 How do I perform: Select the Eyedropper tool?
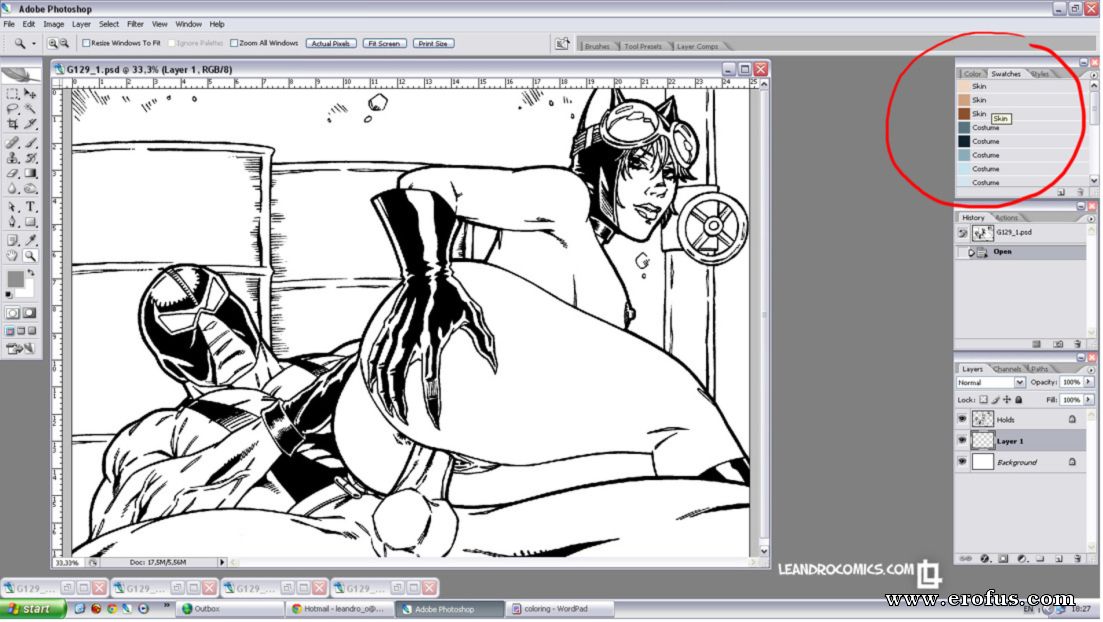pos(30,241)
